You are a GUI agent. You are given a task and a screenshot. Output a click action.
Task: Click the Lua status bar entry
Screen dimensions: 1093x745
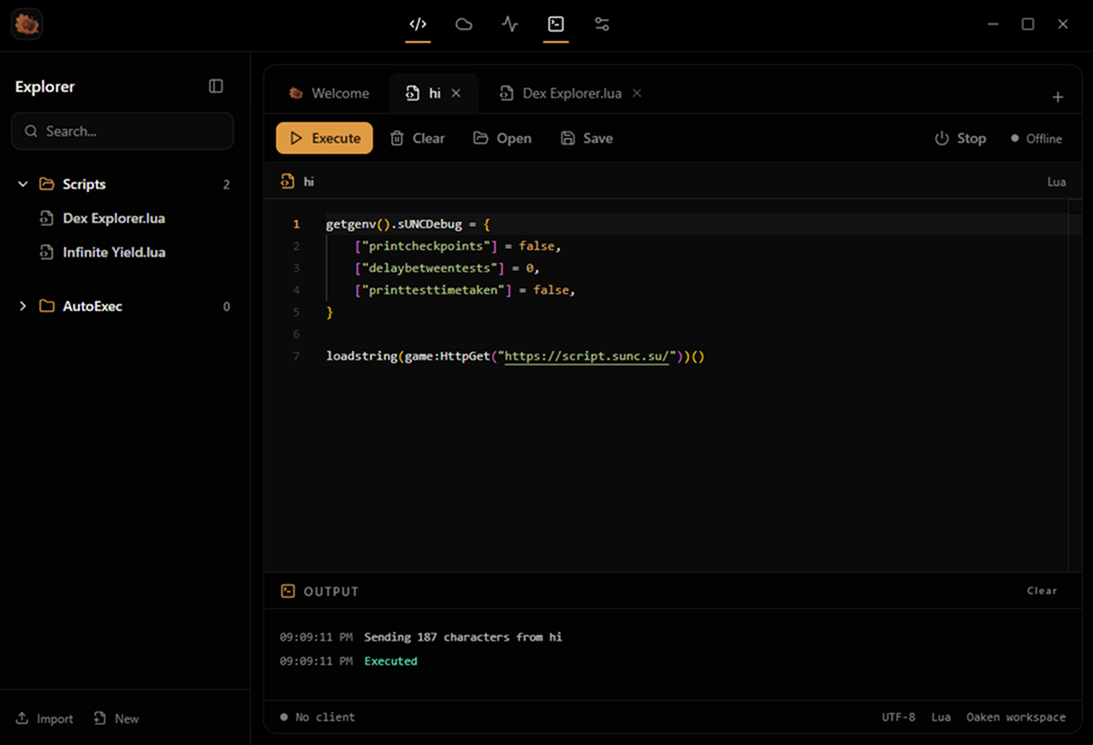[x=940, y=717]
